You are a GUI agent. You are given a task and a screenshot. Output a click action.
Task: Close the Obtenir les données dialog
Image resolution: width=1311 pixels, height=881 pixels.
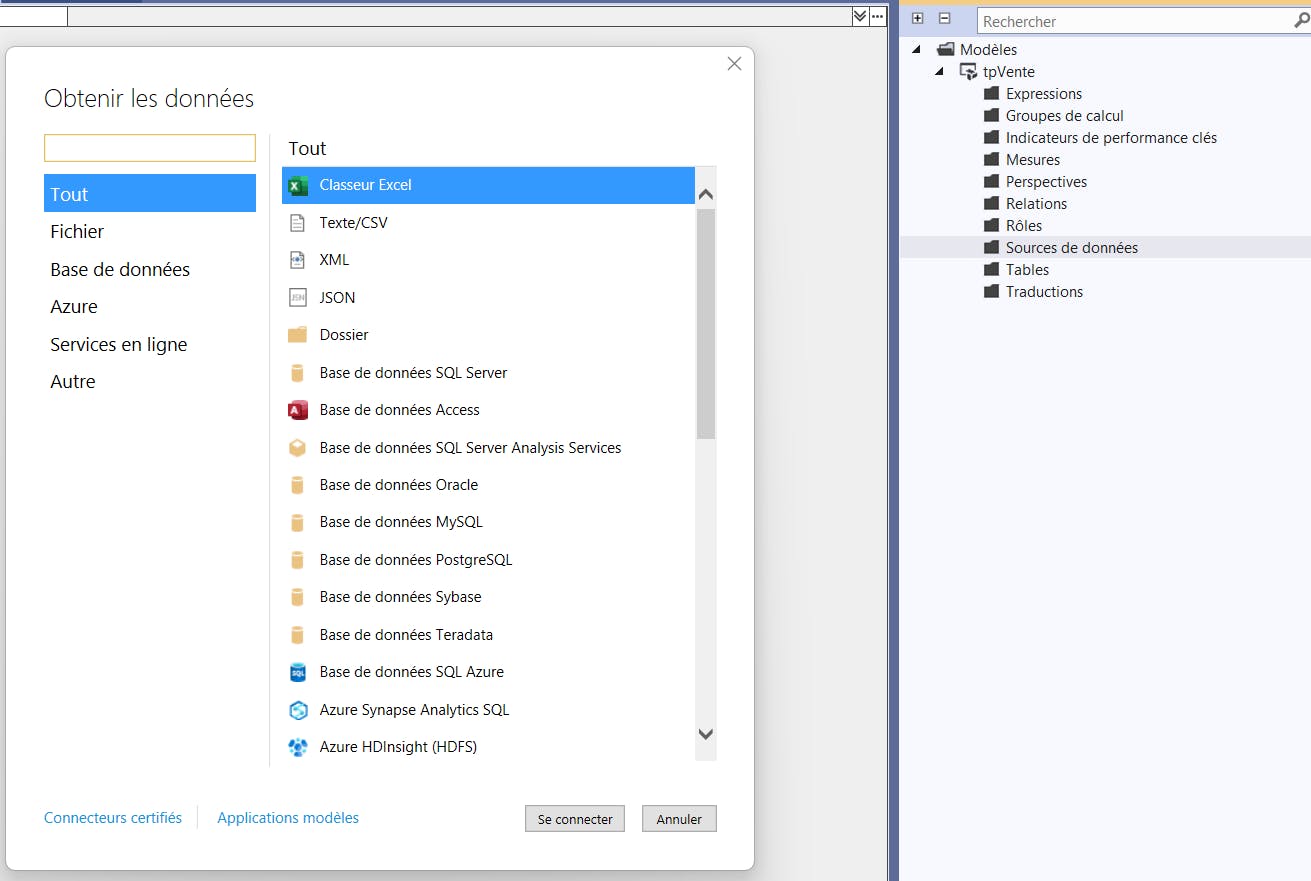tap(734, 64)
